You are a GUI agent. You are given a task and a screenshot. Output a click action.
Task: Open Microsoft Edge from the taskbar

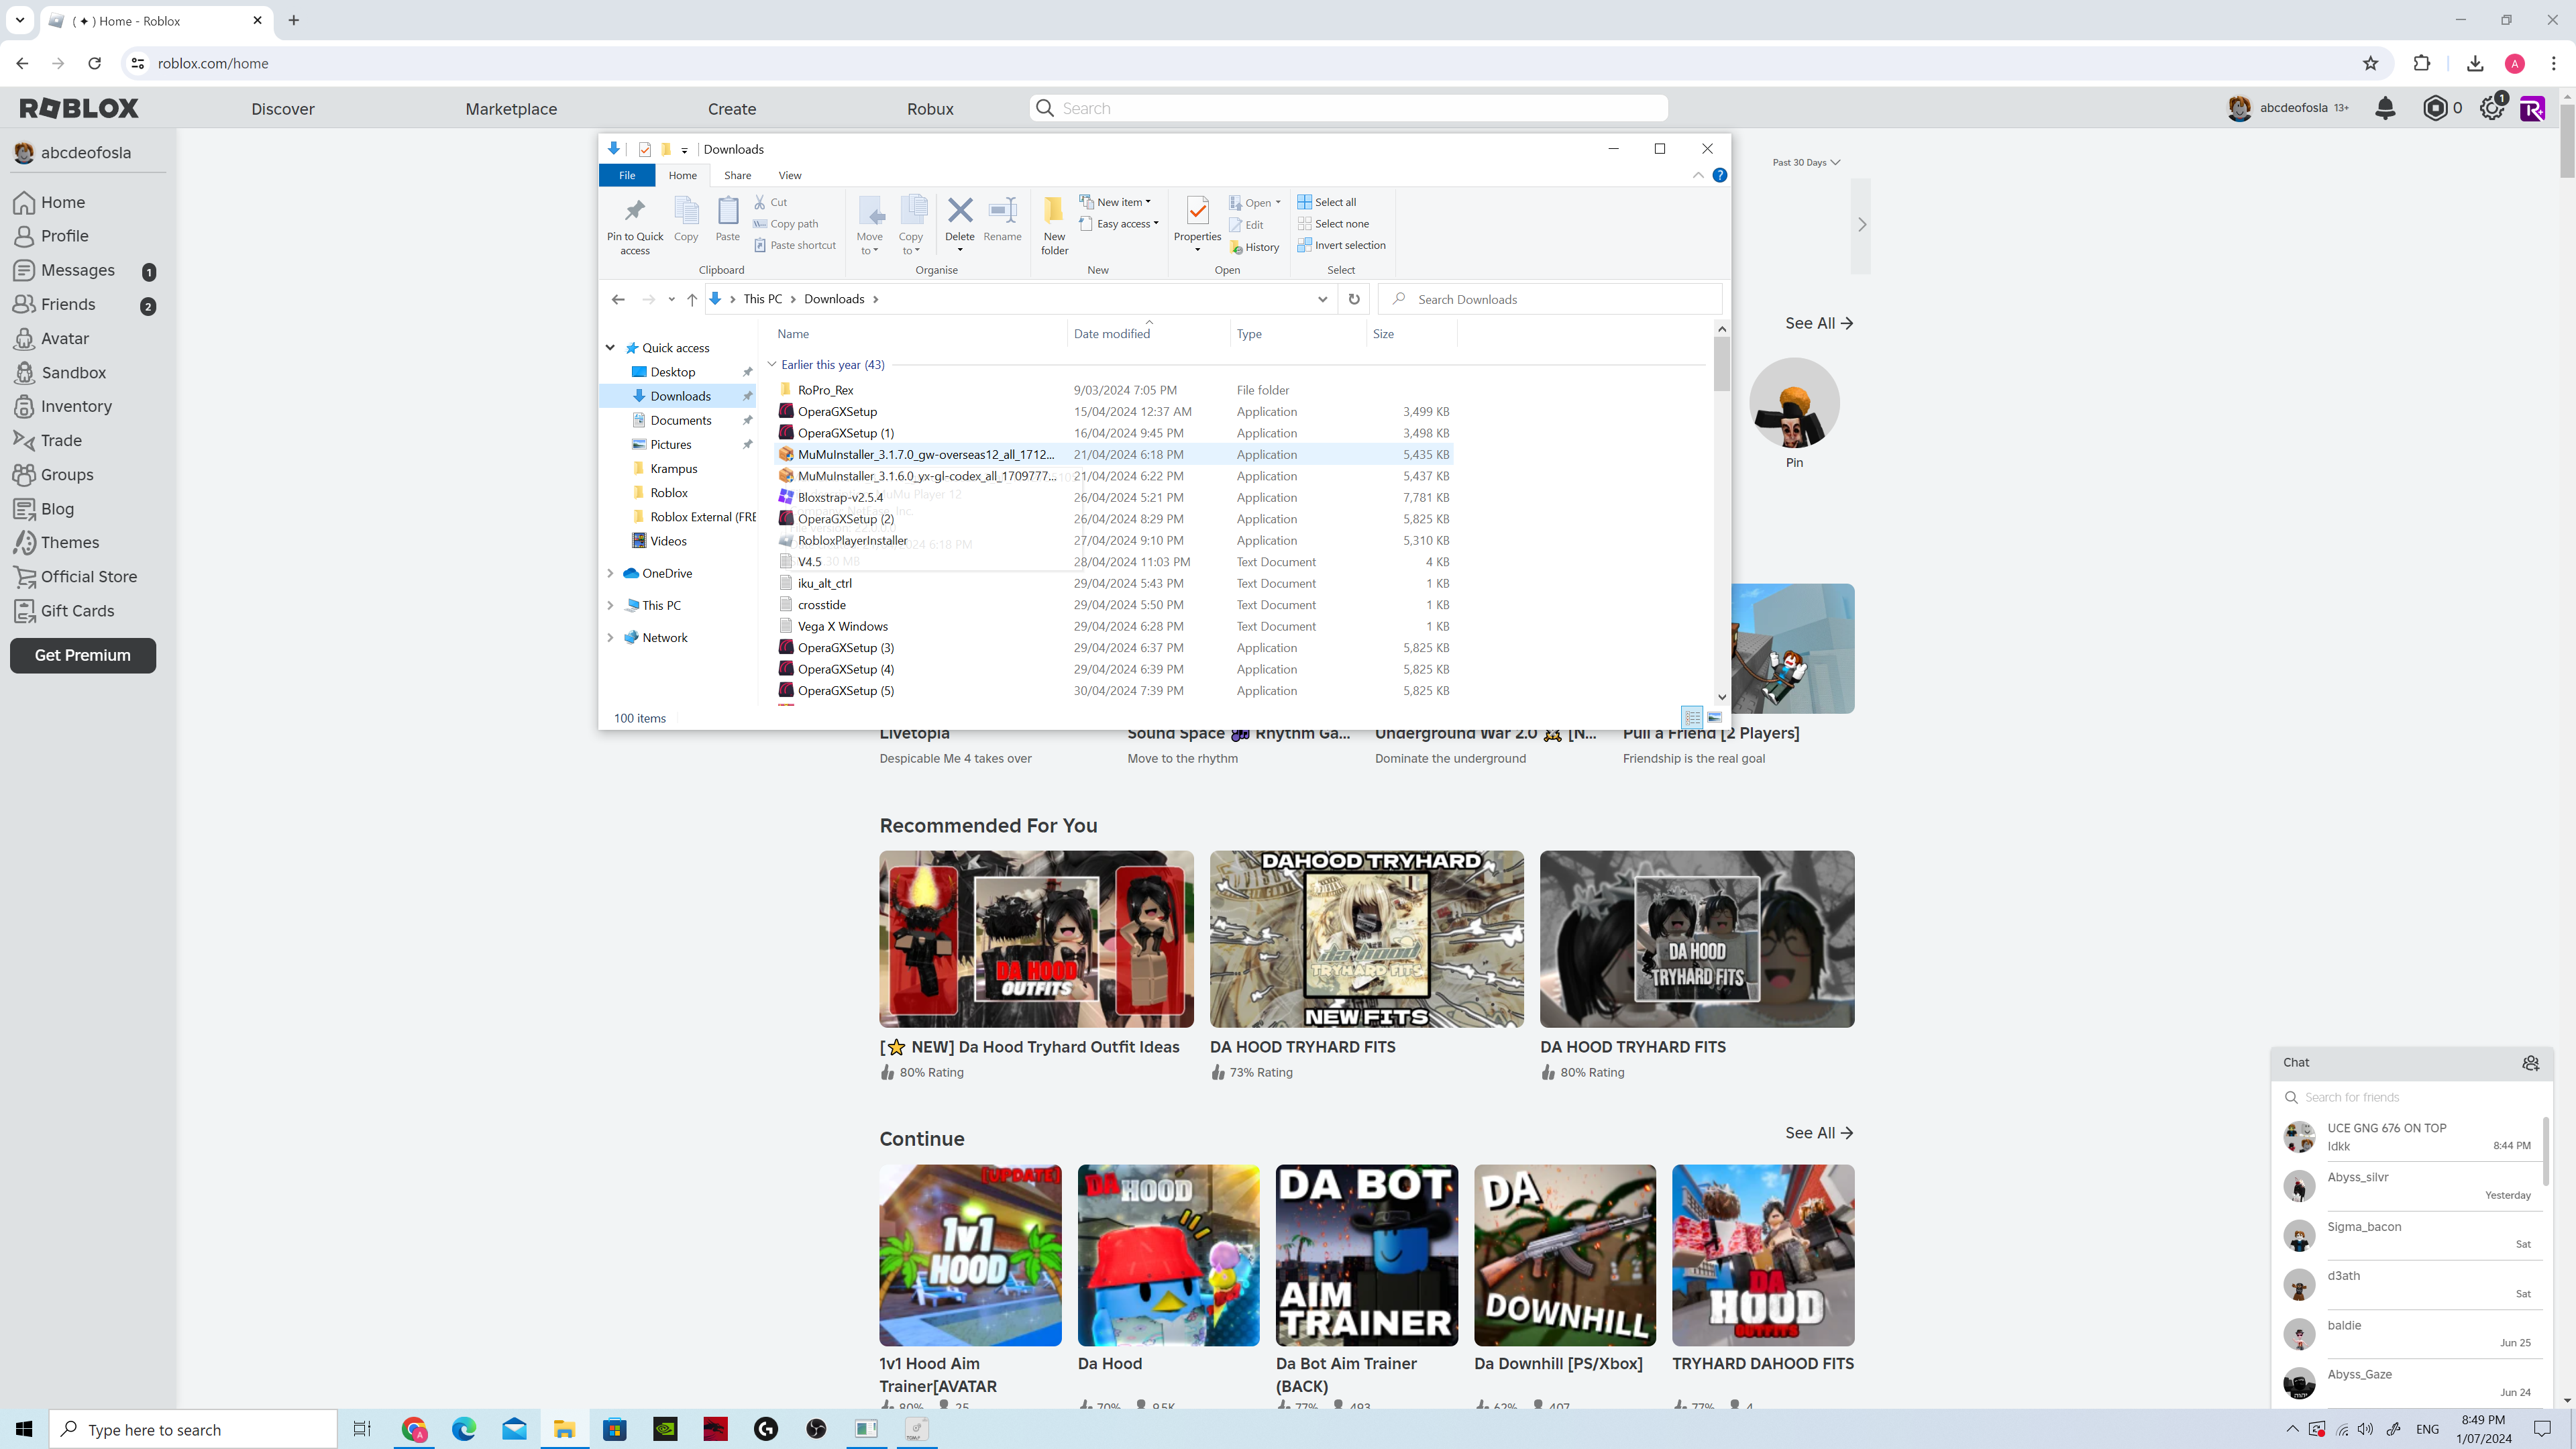pos(464,1429)
